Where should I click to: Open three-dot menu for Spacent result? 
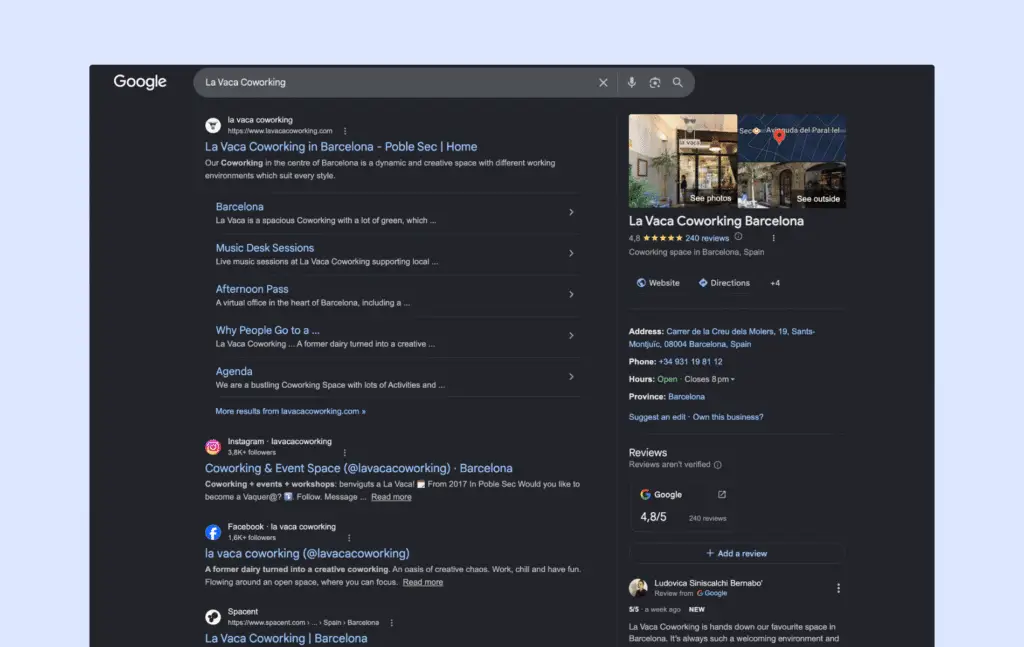[392, 623]
